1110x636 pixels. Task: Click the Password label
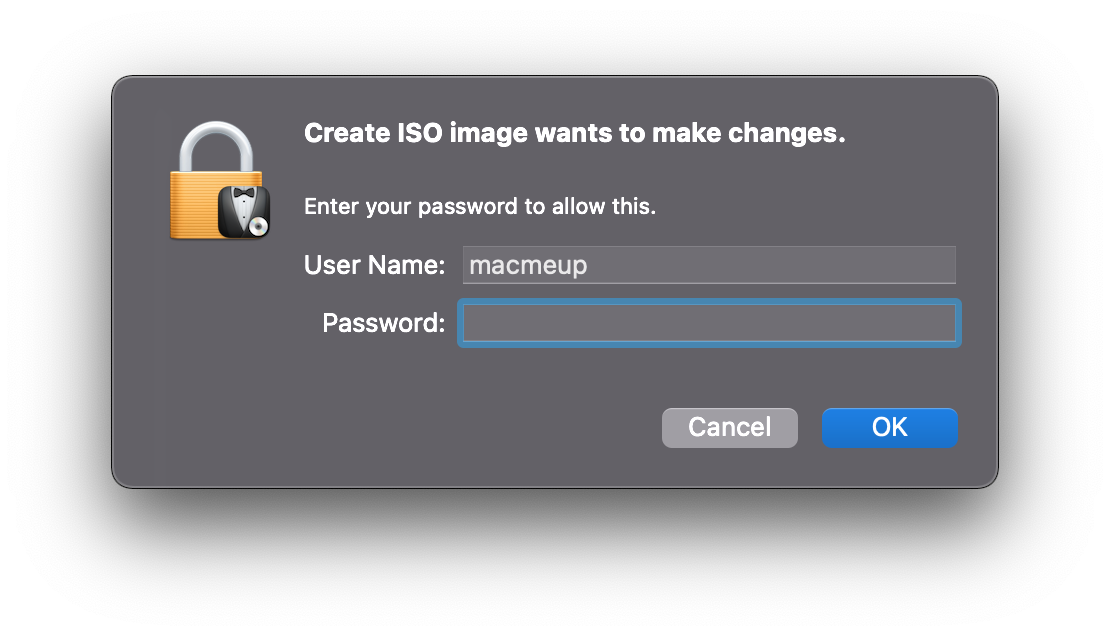click(381, 322)
